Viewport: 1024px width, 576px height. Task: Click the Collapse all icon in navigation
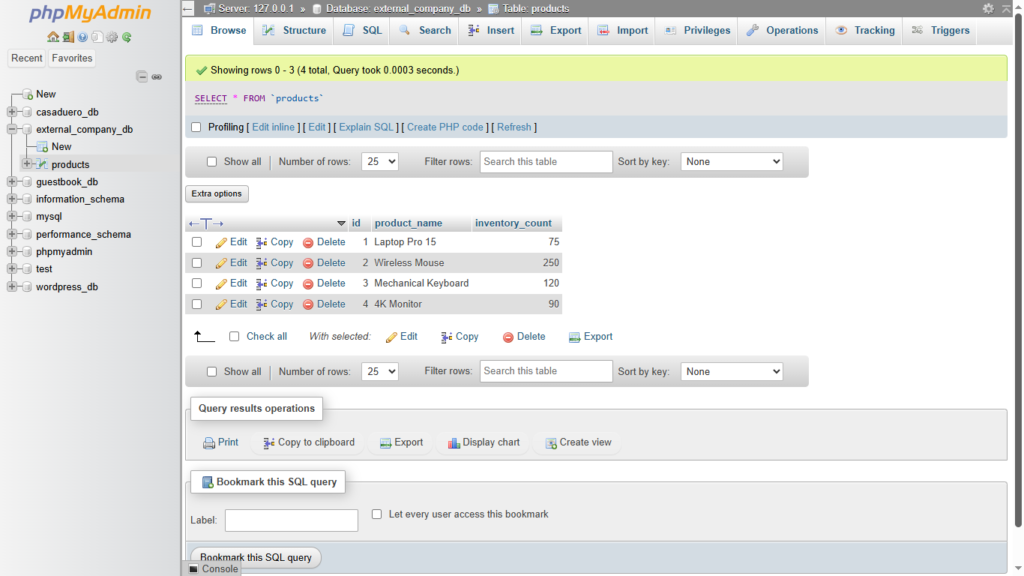tap(142, 77)
